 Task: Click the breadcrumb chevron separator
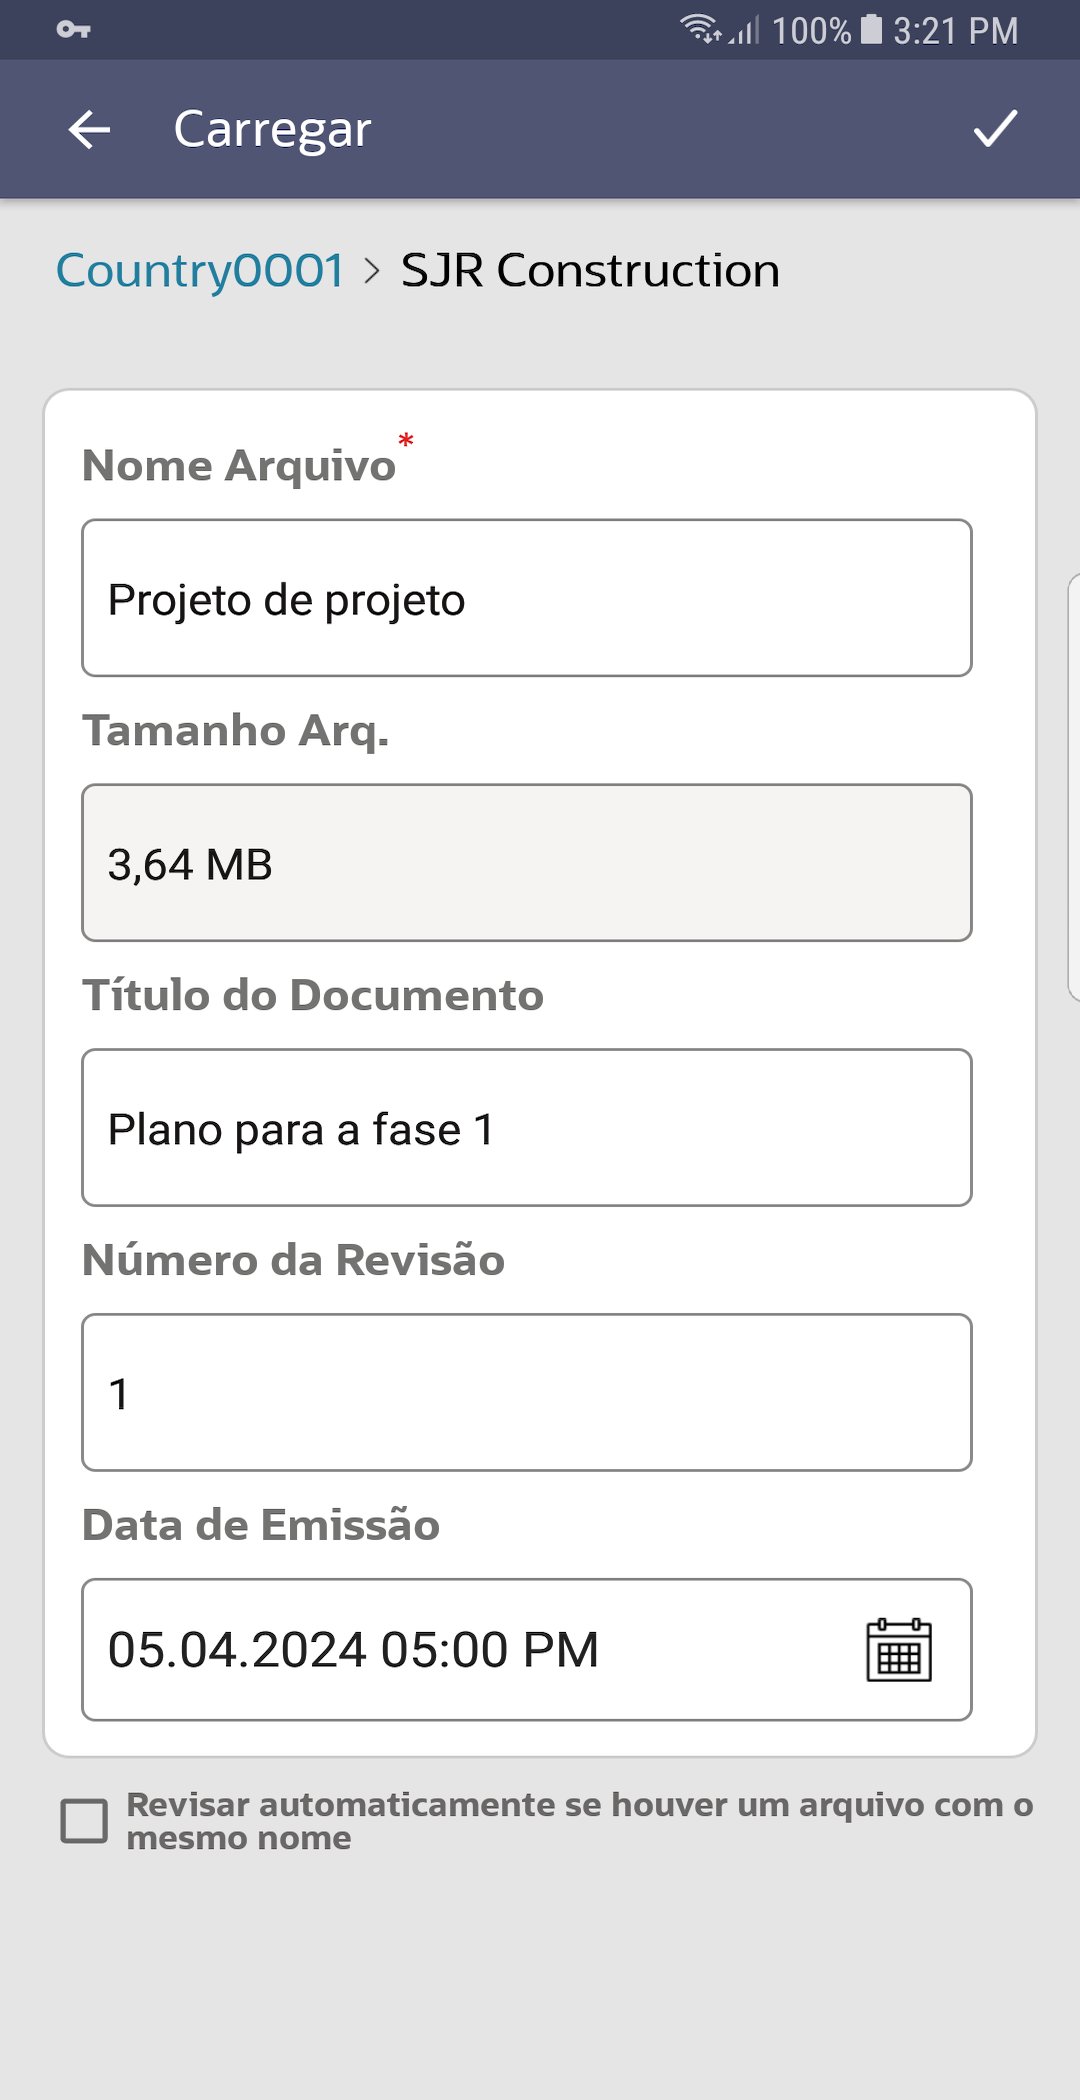click(x=373, y=271)
